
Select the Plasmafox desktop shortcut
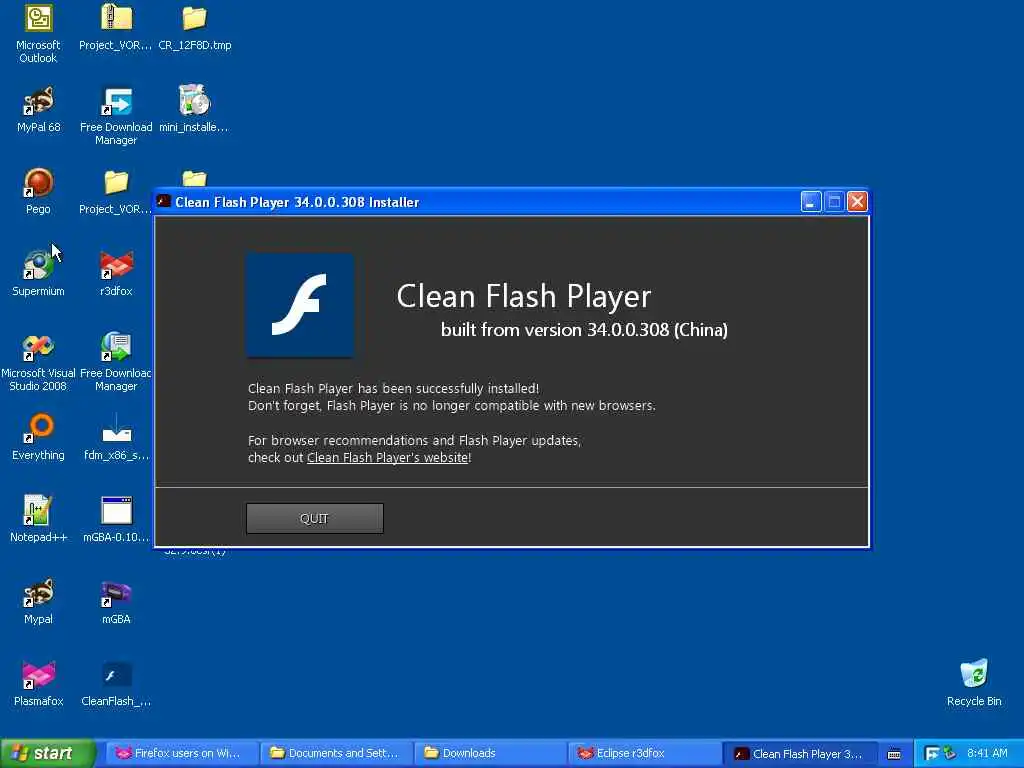pos(38,675)
